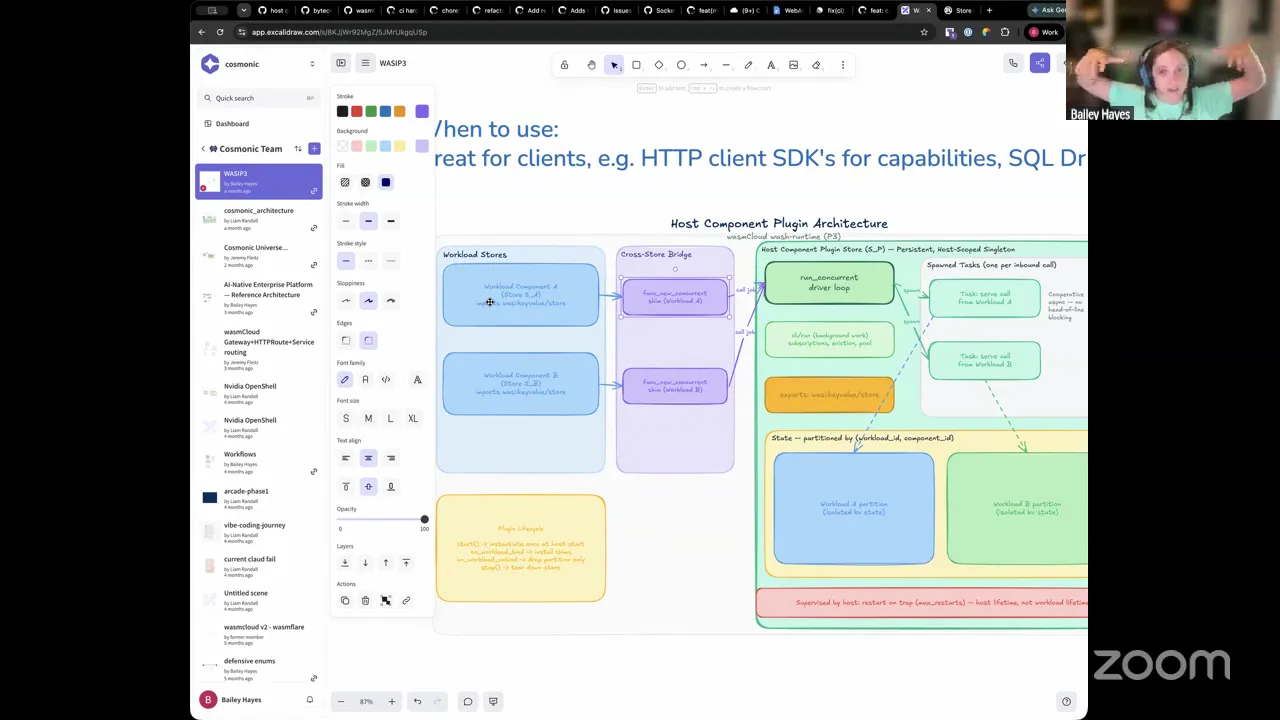Zoom in the canvas
The height and width of the screenshot is (720, 1280).
[x=392, y=702]
